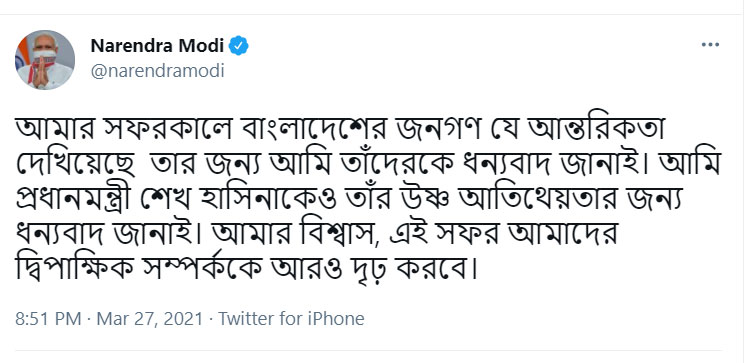
Task: Open the three-dot more options menu
Action: (710, 45)
